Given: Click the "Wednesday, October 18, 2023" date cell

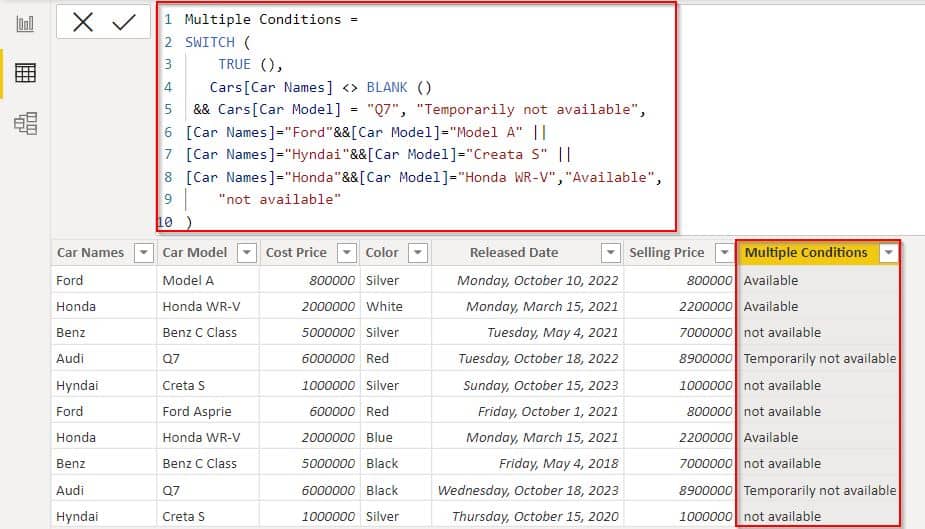Looking at the screenshot, I should 528,491.
